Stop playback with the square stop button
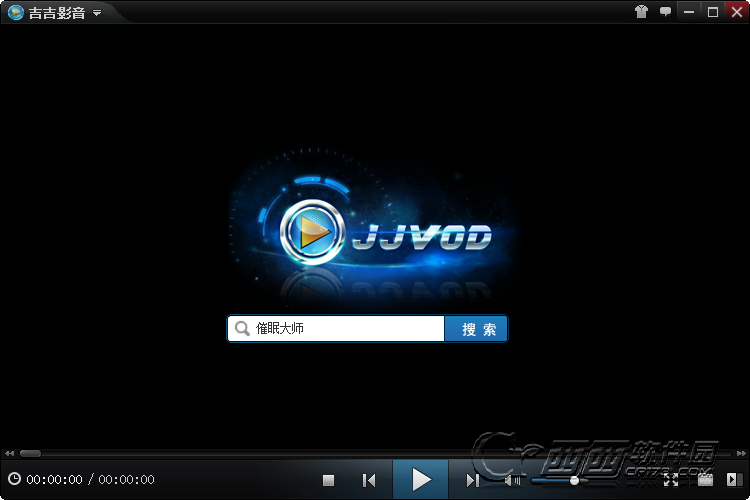Viewport: 750px width, 500px height. [328, 480]
